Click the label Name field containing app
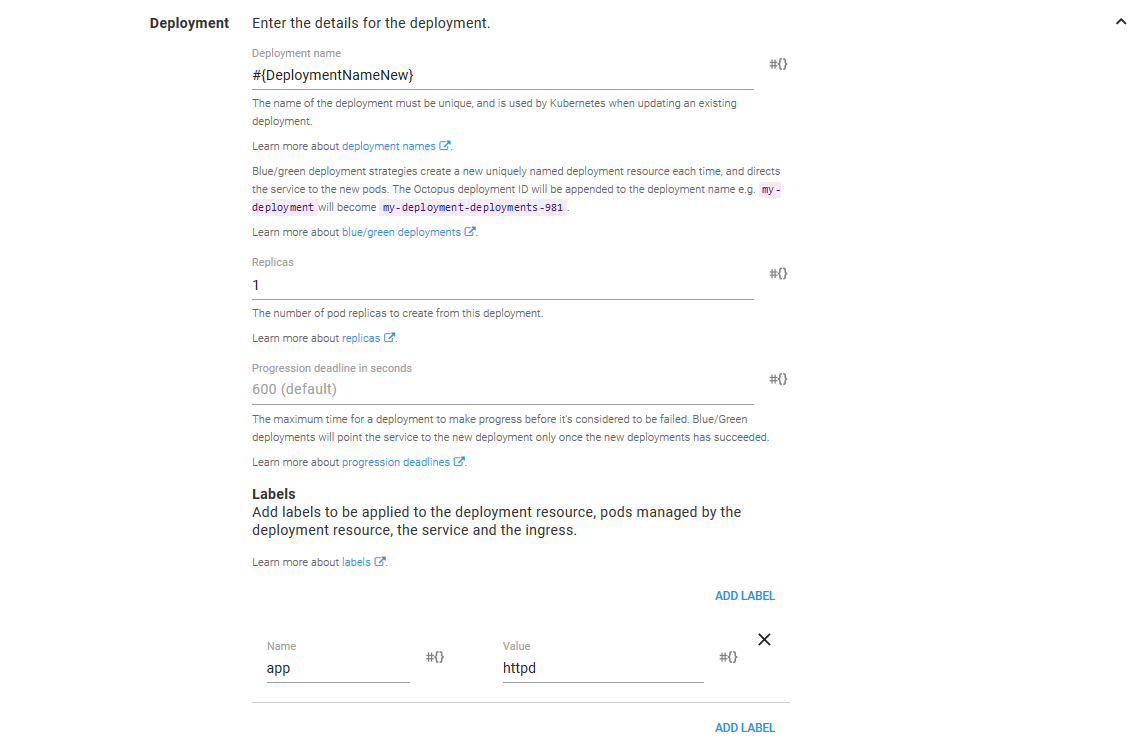1146x756 pixels. click(338, 668)
